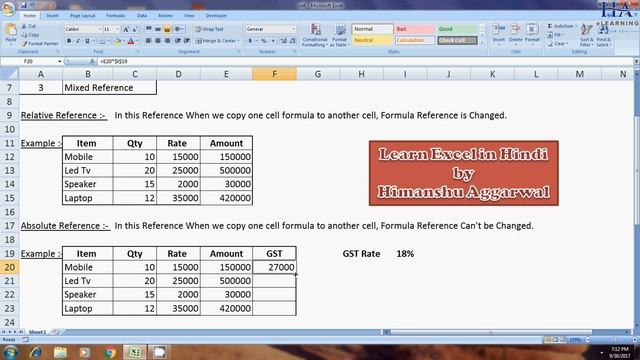Open the Find & Select menu
640x360 pixels.
604,35
